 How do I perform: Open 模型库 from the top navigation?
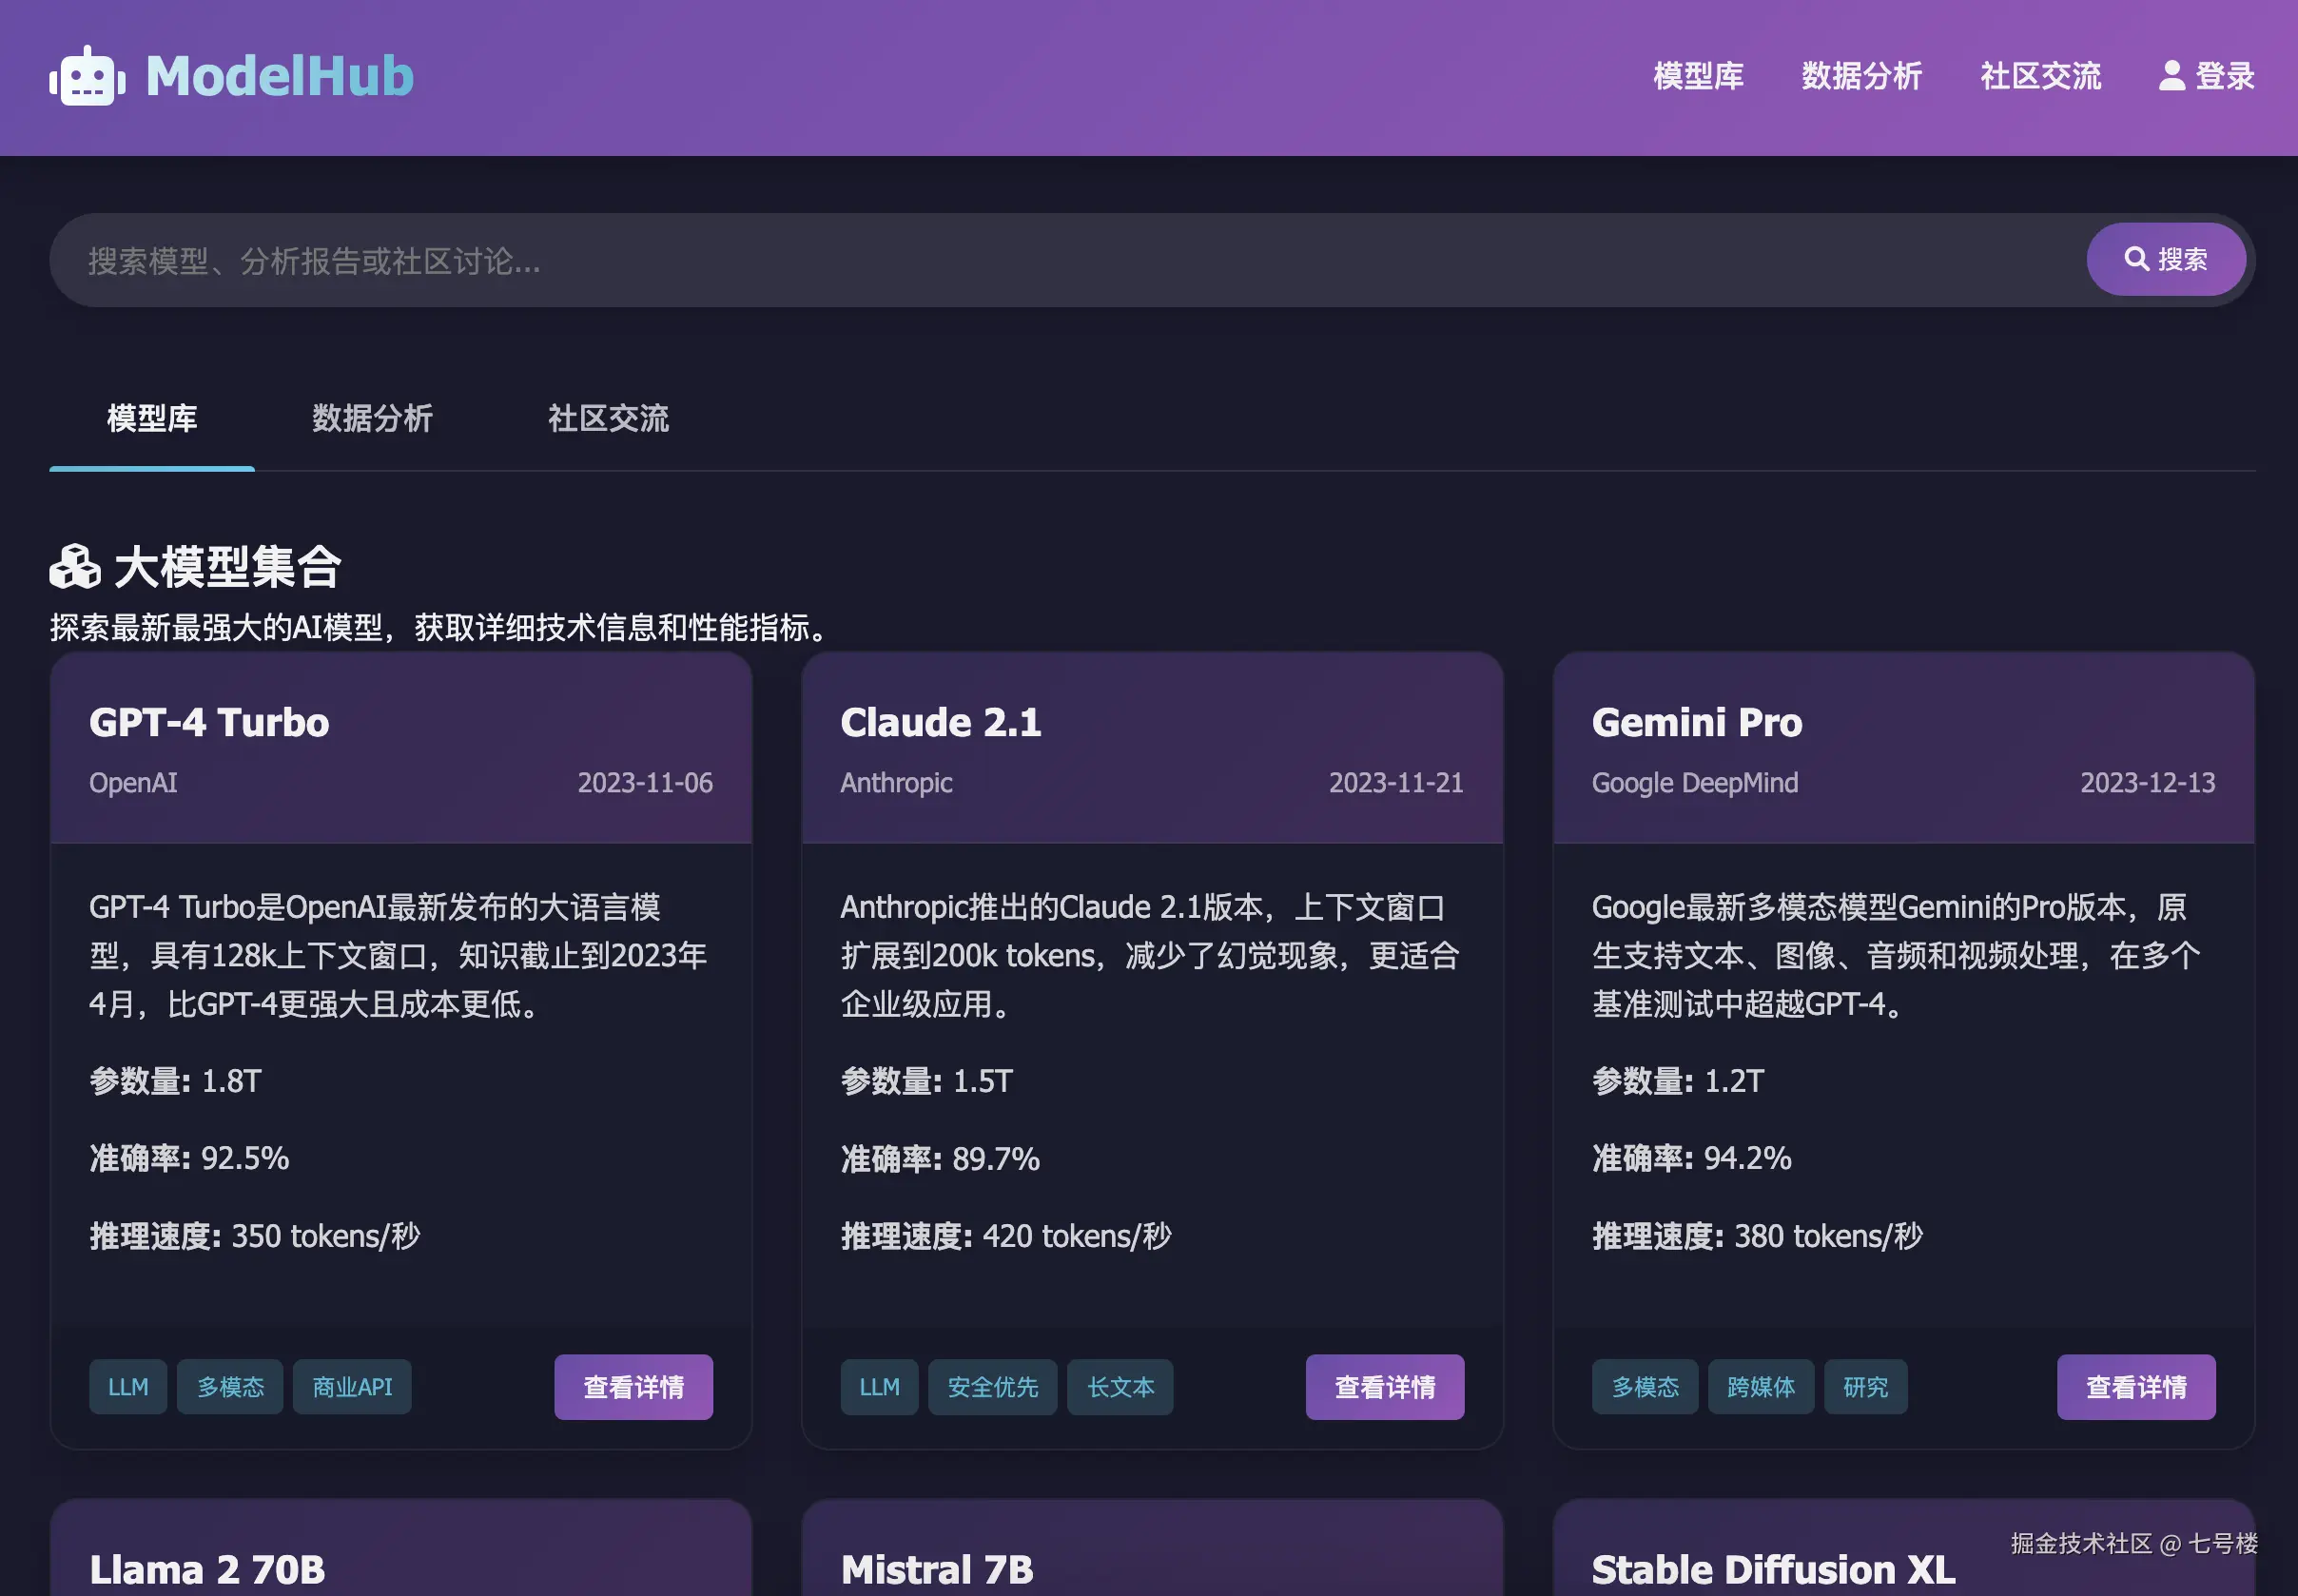(1698, 76)
